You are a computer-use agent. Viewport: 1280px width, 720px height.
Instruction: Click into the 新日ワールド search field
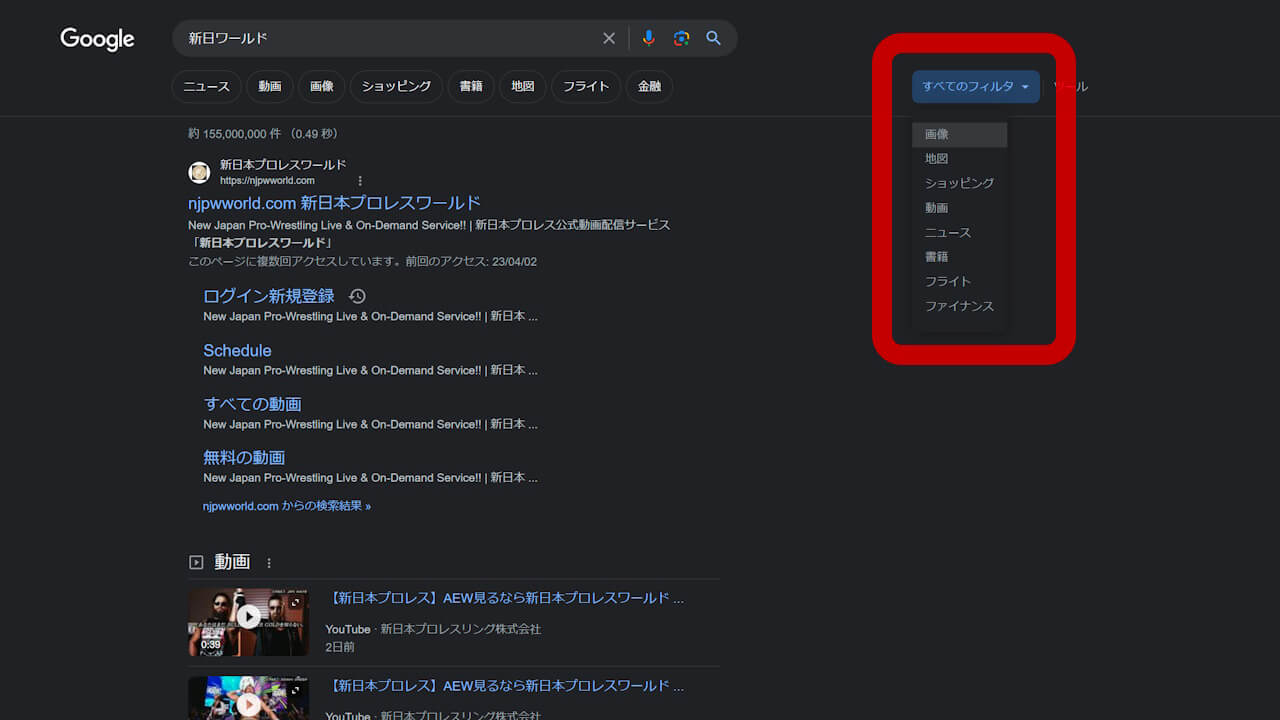coord(390,38)
